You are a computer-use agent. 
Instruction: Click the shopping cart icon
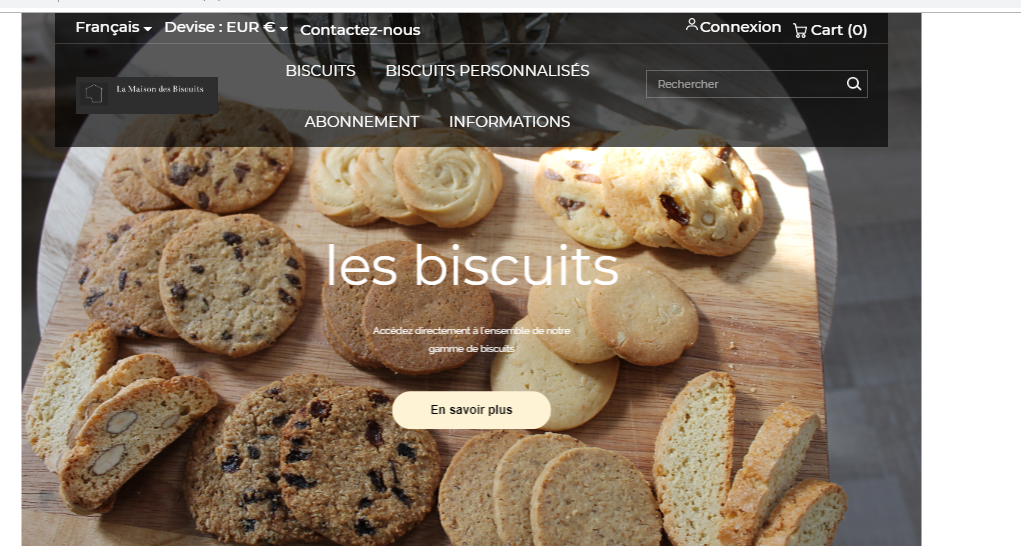click(800, 30)
